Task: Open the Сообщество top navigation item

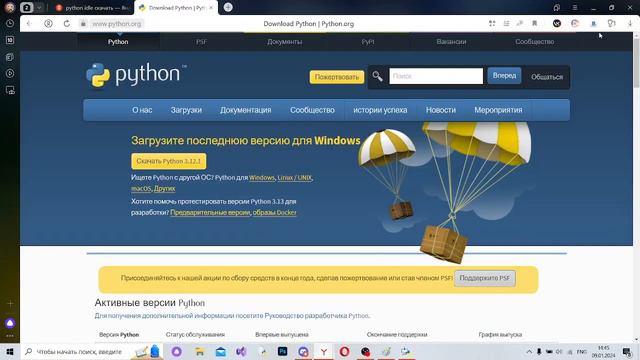Action: [534, 42]
